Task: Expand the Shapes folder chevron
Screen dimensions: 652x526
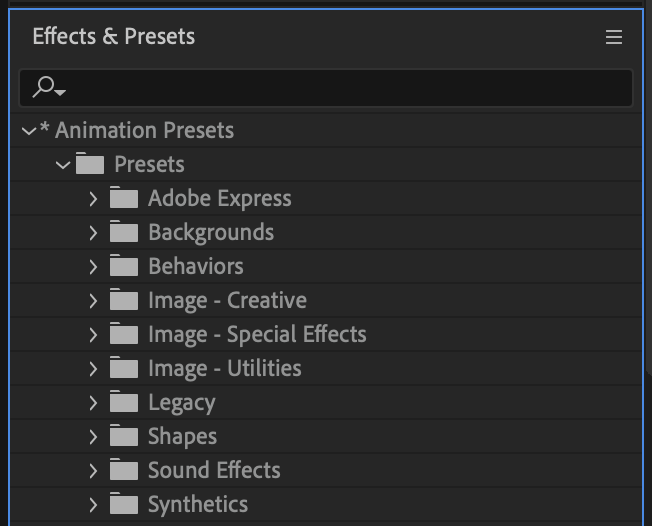Action: coord(93,437)
